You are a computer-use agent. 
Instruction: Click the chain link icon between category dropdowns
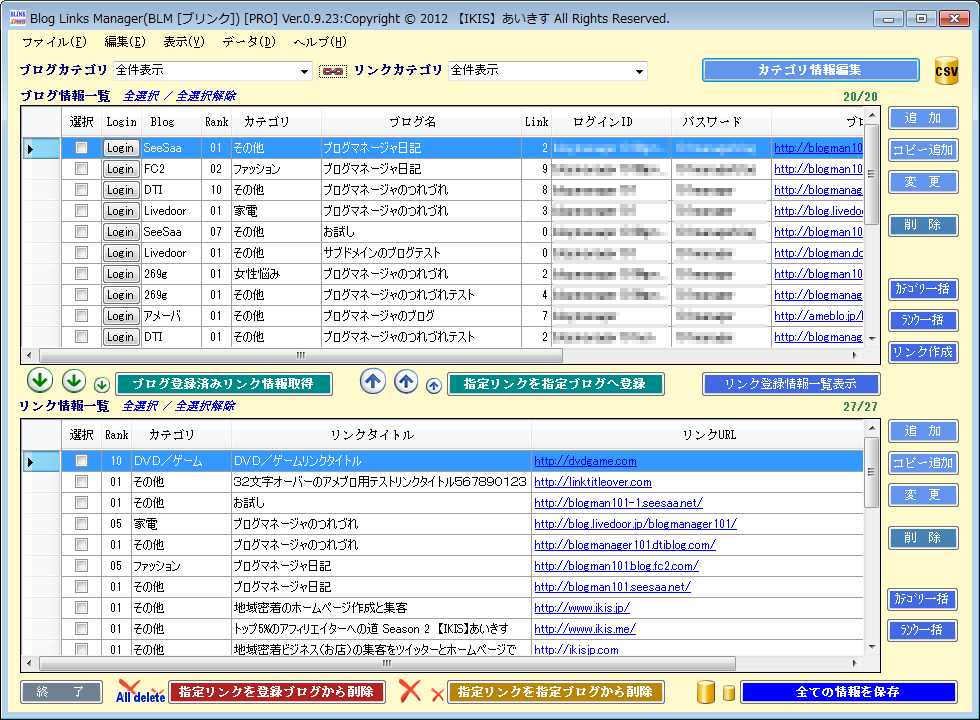coord(332,71)
